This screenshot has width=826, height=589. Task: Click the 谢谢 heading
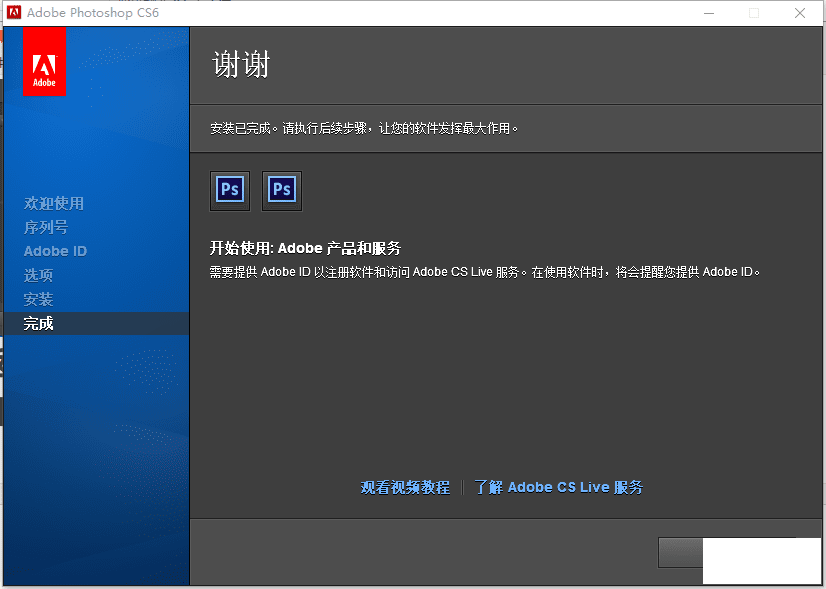241,65
